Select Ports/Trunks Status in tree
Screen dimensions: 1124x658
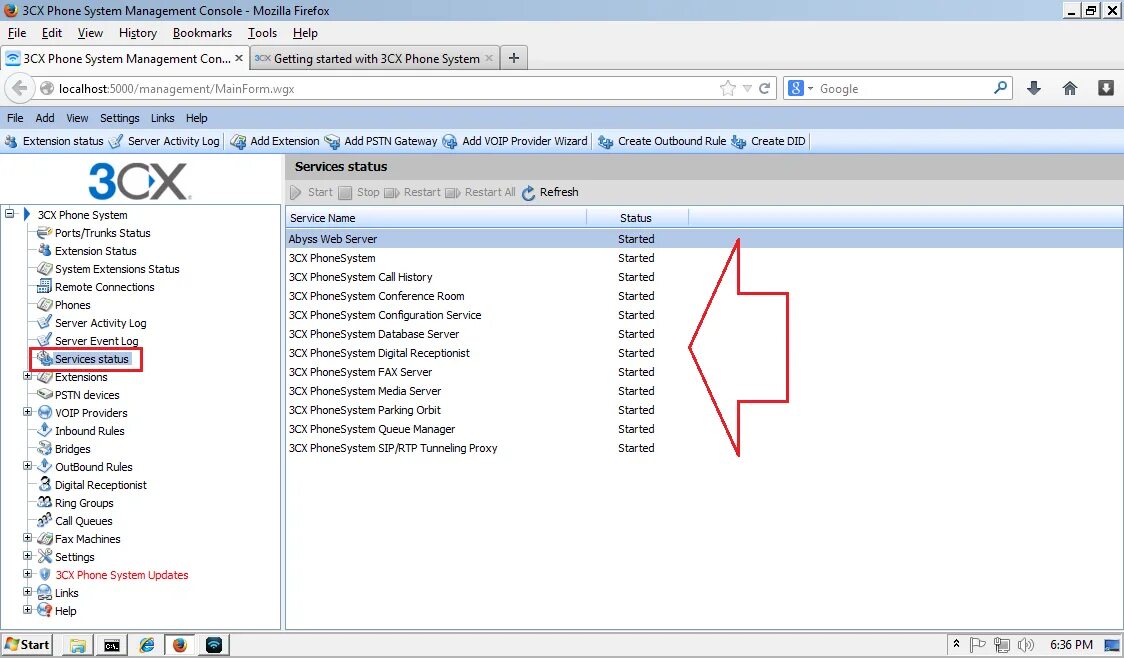(x=103, y=233)
